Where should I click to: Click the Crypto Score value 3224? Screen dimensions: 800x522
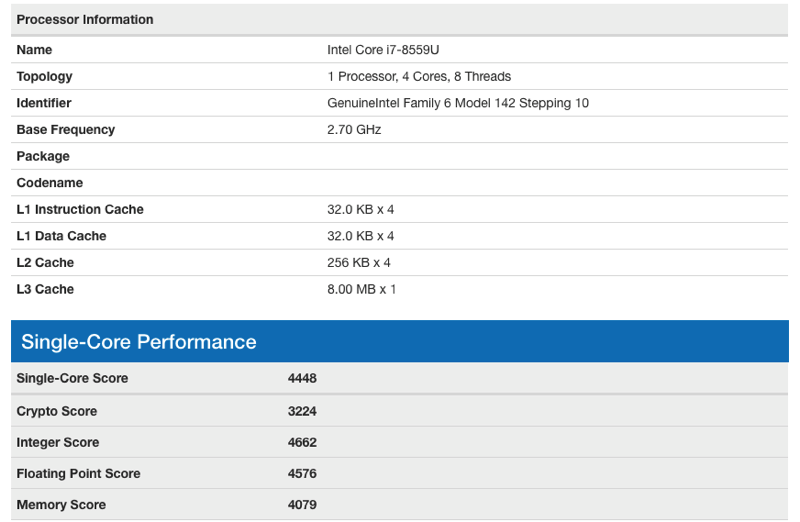pyautogui.click(x=302, y=411)
